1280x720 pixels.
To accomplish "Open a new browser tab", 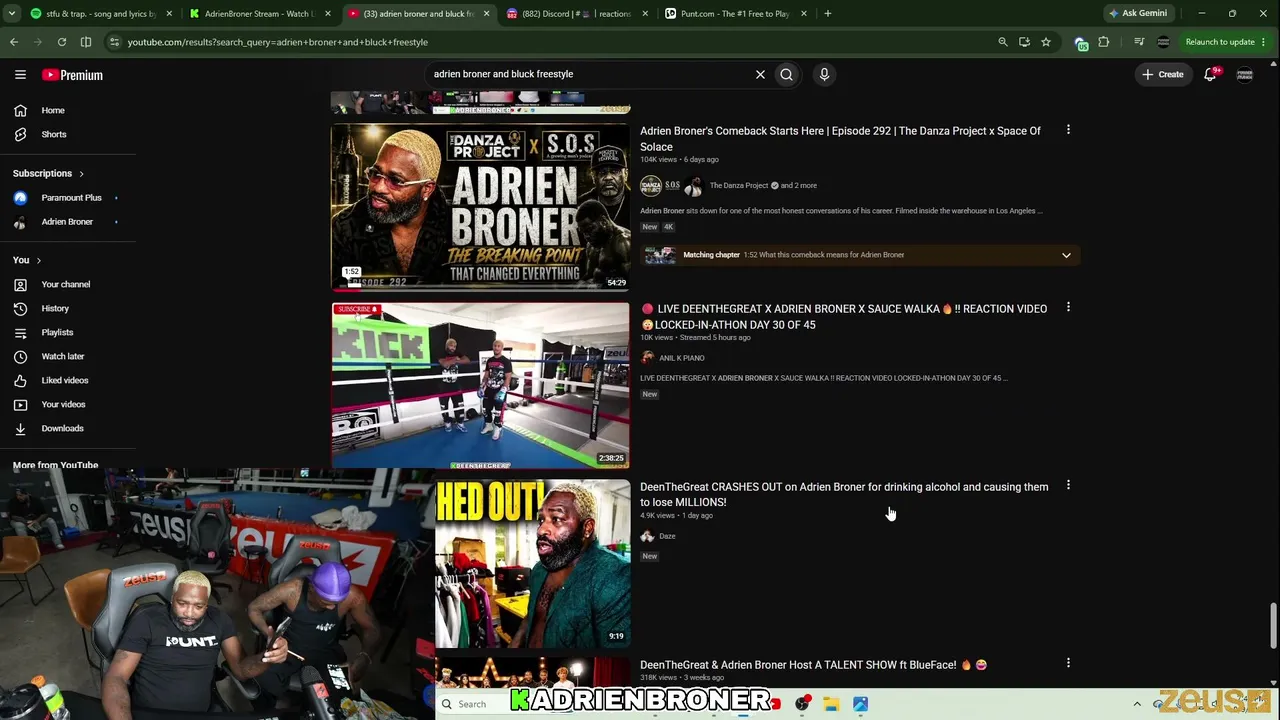I will pos(828,14).
